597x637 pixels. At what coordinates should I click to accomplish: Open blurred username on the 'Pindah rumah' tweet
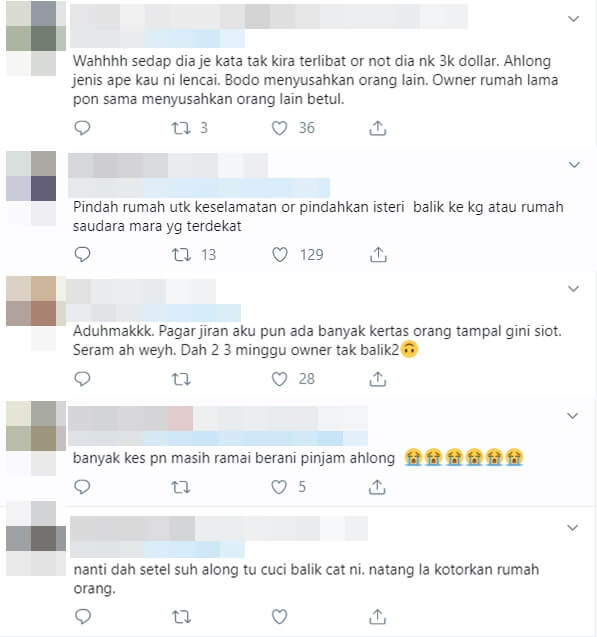[168, 166]
